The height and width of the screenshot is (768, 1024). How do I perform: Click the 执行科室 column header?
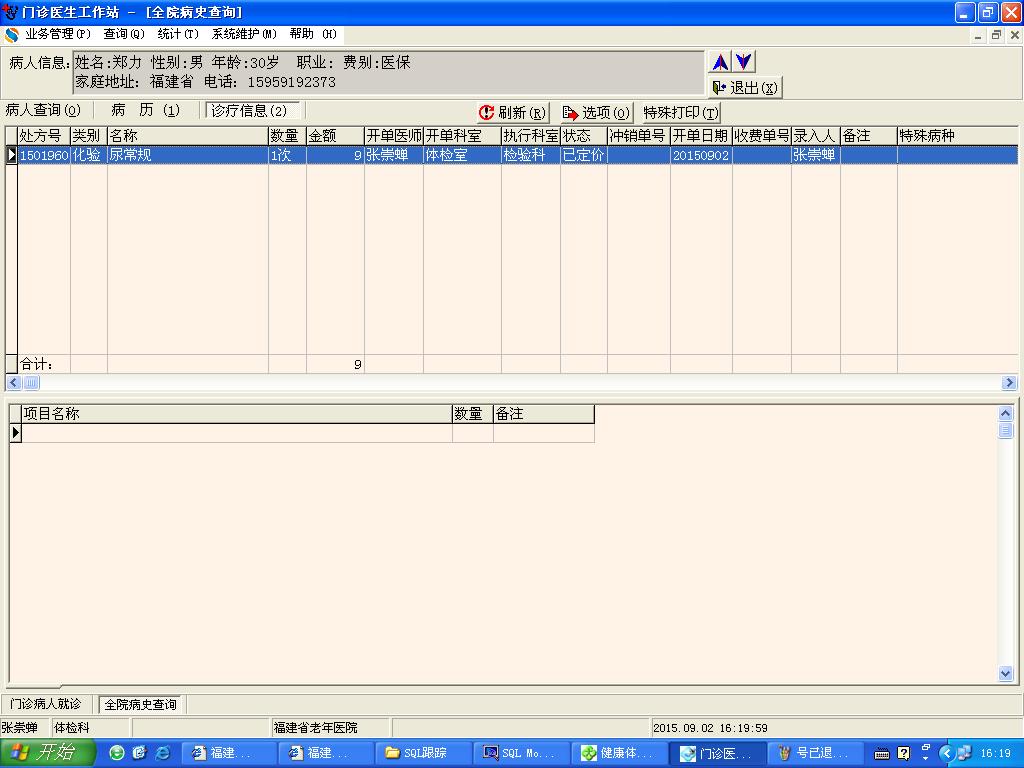(531, 136)
